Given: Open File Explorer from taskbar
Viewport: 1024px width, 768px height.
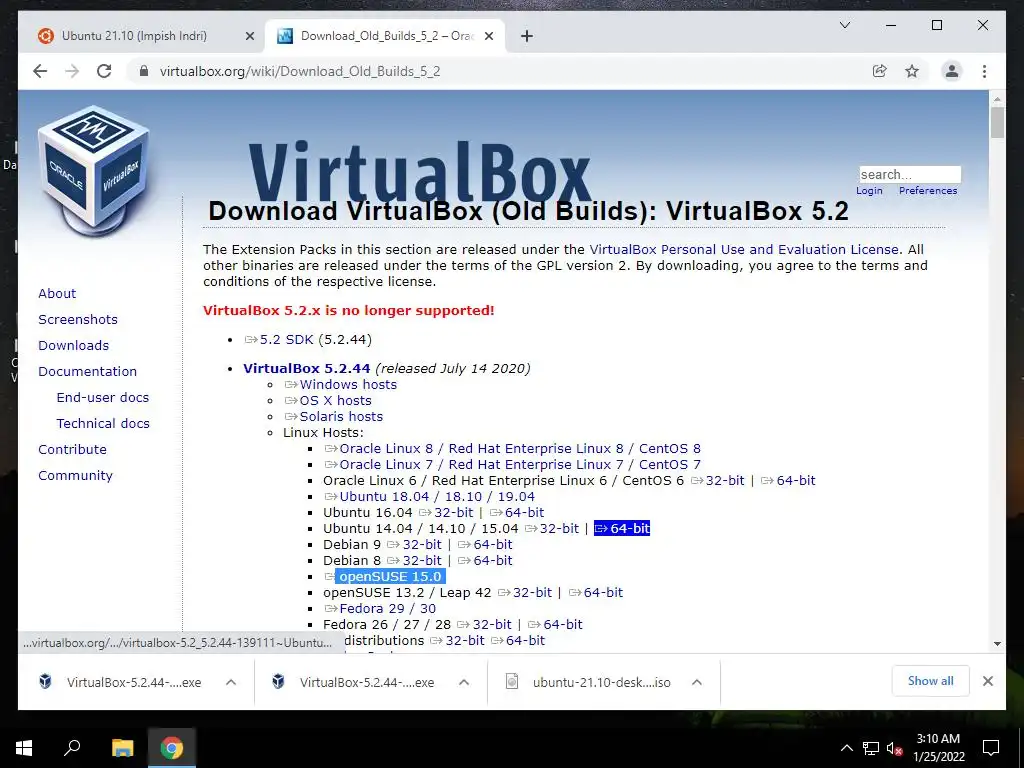Looking at the screenshot, I should 122,747.
